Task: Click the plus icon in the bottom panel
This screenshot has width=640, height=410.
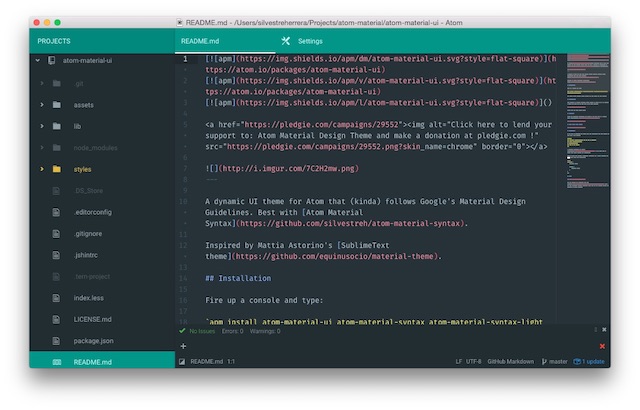Action: pos(183,346)
